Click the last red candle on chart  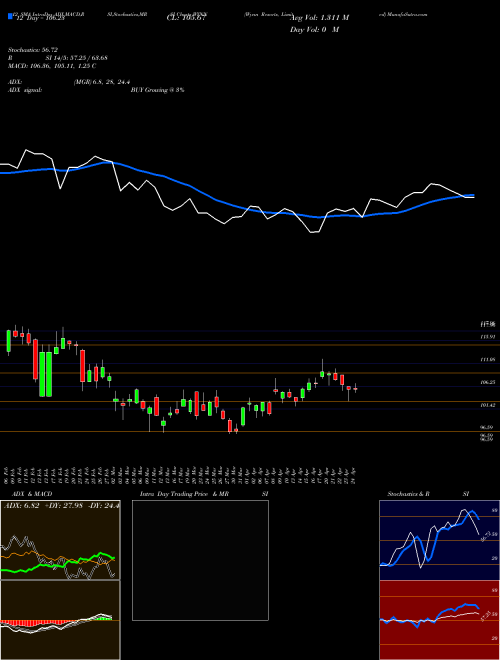coord(356,389)
